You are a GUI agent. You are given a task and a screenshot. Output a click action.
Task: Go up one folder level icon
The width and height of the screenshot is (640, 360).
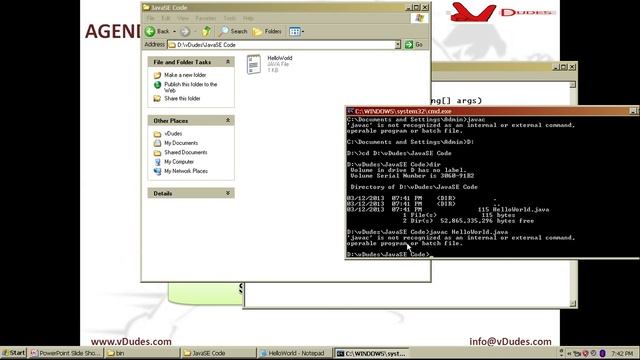tap(207, 31)
